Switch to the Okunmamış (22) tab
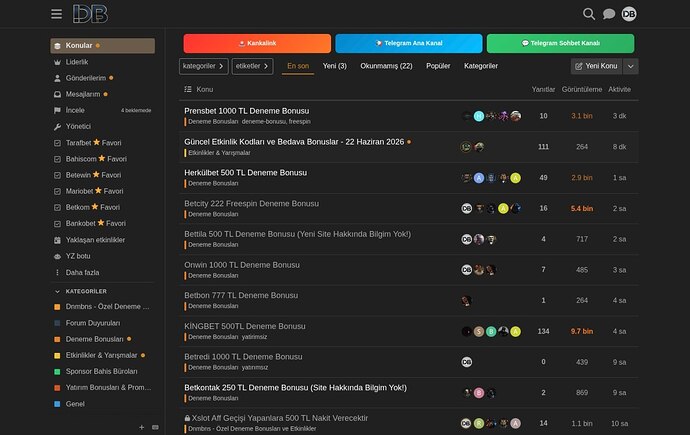 click(x=386, y=66)
